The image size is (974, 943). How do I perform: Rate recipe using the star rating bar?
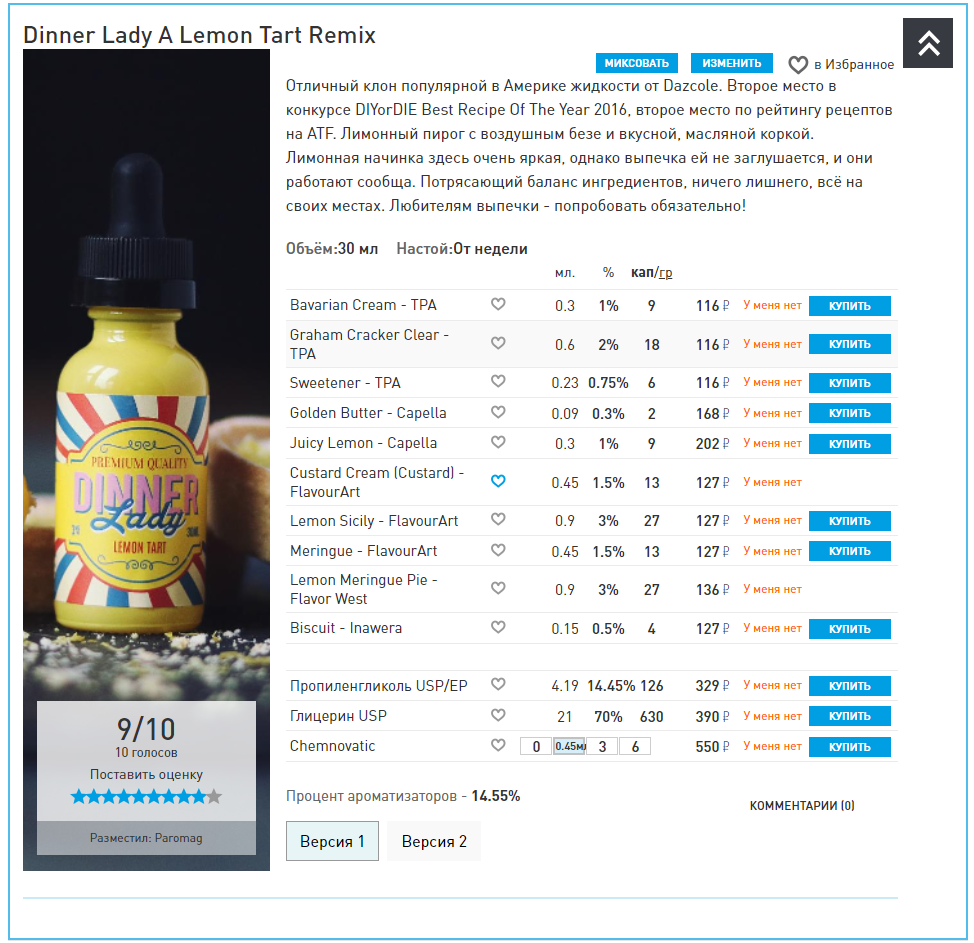click(146, 797)
